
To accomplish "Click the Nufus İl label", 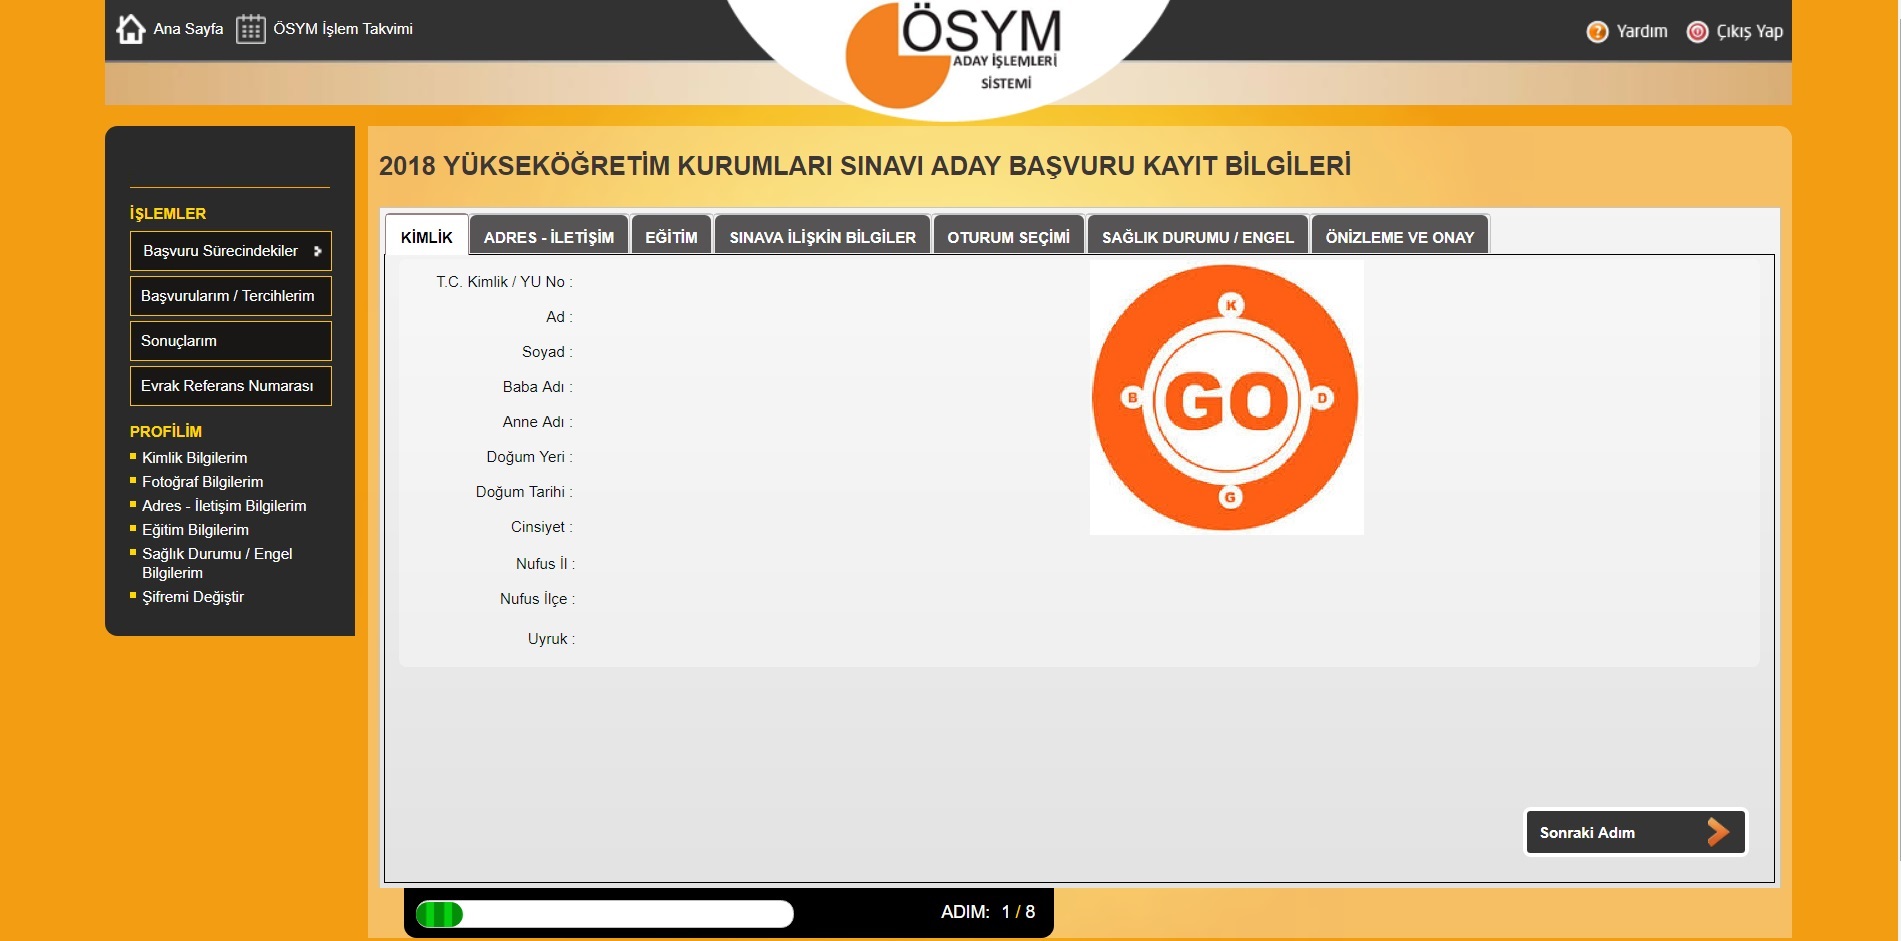I will (545, 564).
